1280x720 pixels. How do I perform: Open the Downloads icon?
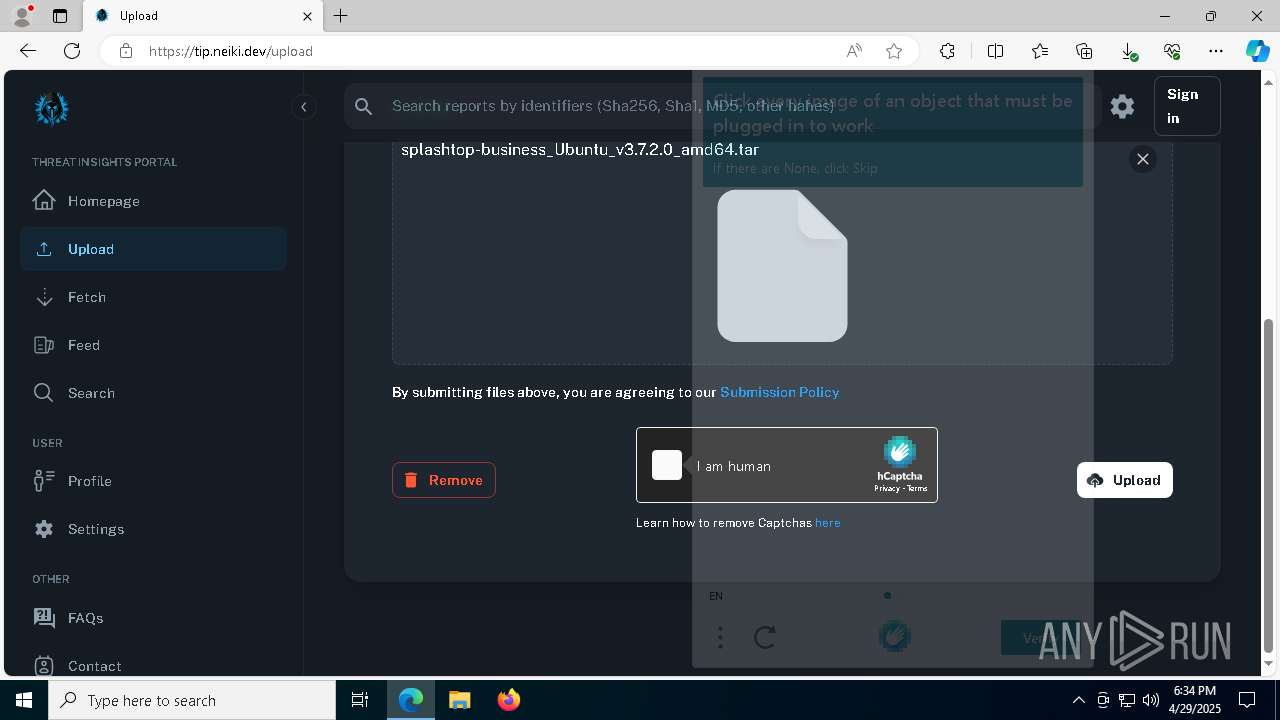pos(1128,51)
